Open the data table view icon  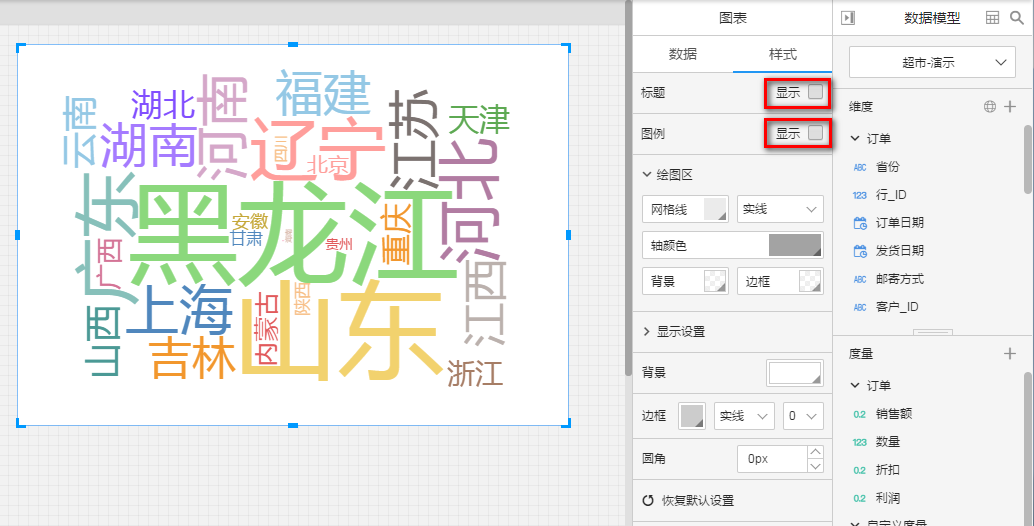pos(992,17)
